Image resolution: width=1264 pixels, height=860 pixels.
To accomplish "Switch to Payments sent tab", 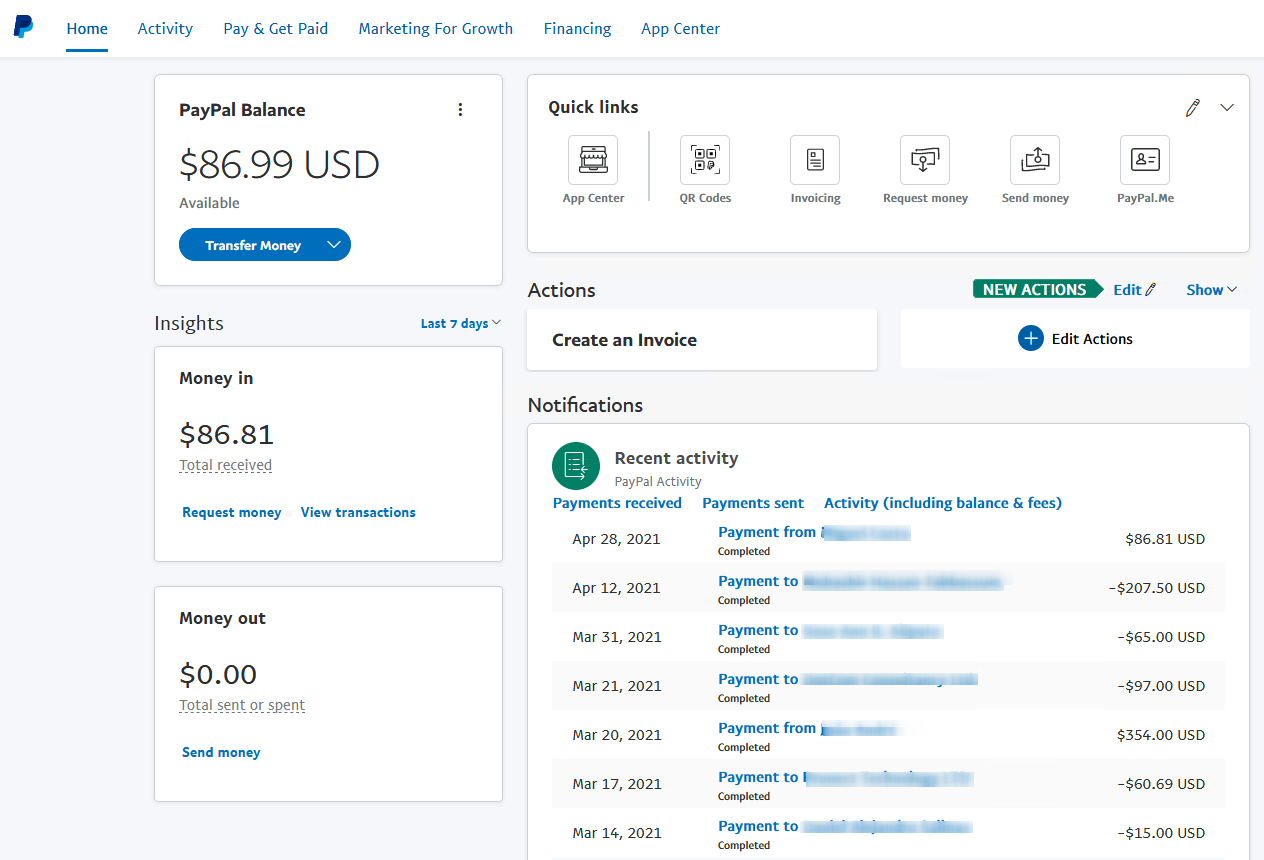I will (753, 503).
